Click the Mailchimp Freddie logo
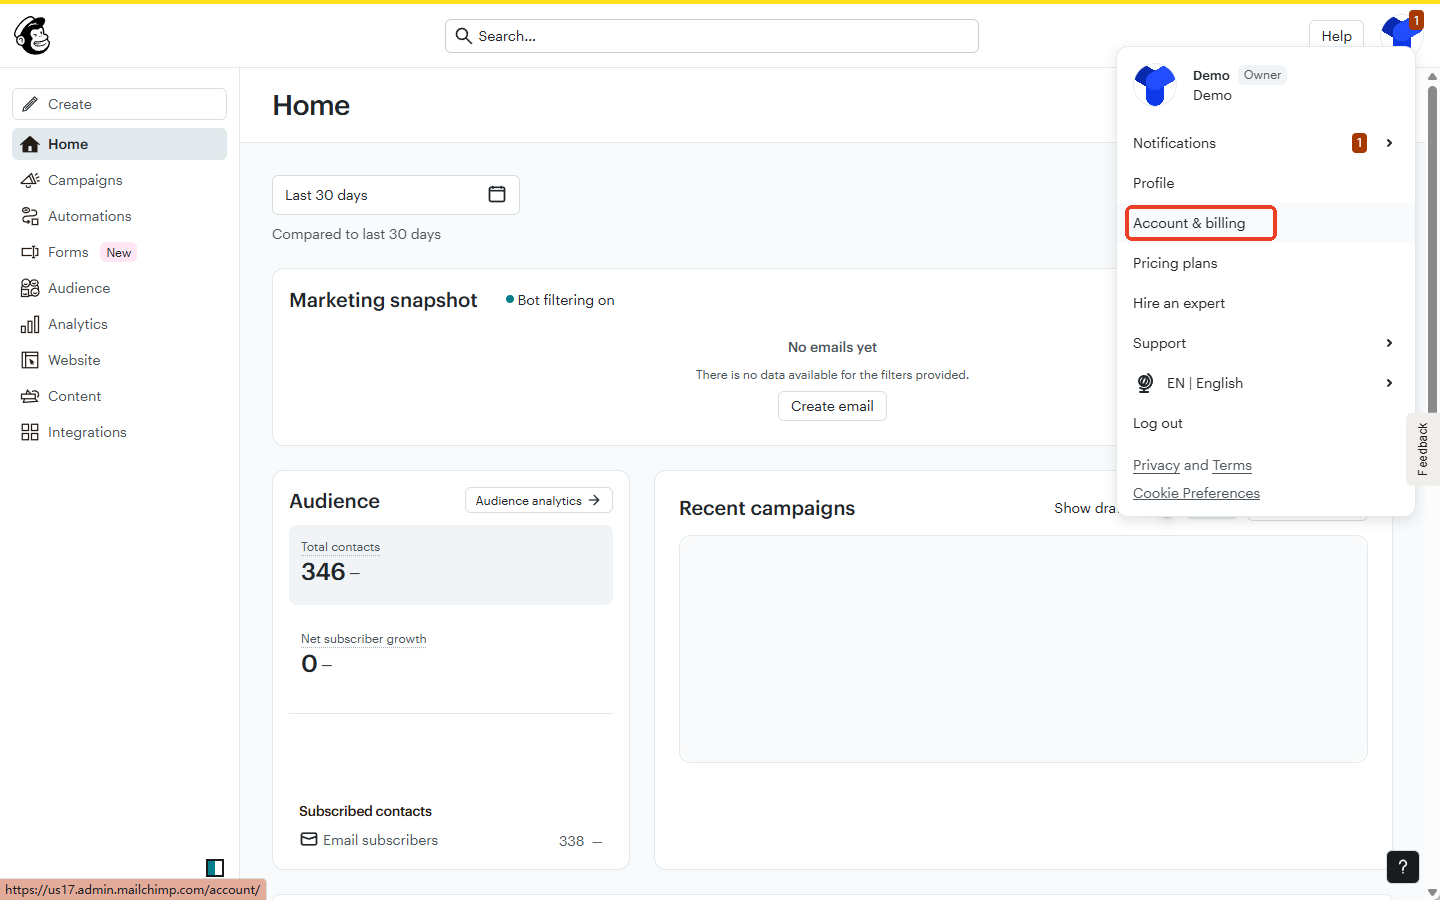 pos(32,36)
